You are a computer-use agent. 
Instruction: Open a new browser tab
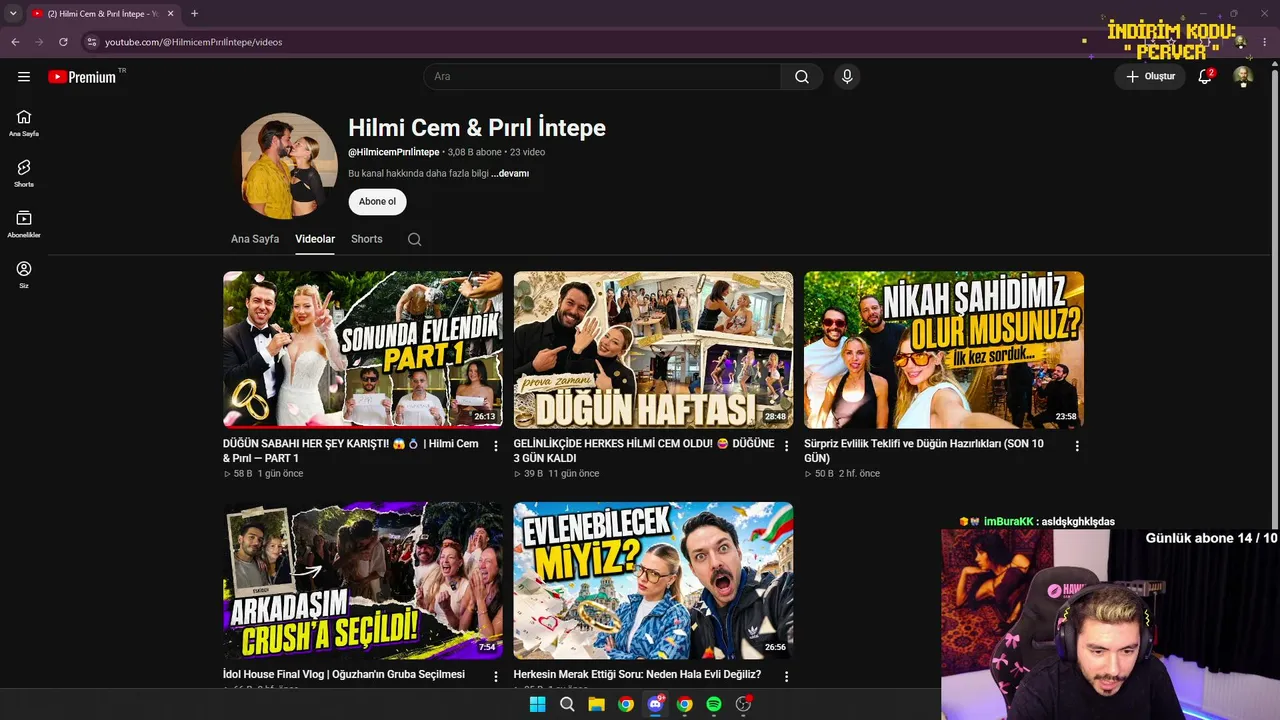click(194, 13)
